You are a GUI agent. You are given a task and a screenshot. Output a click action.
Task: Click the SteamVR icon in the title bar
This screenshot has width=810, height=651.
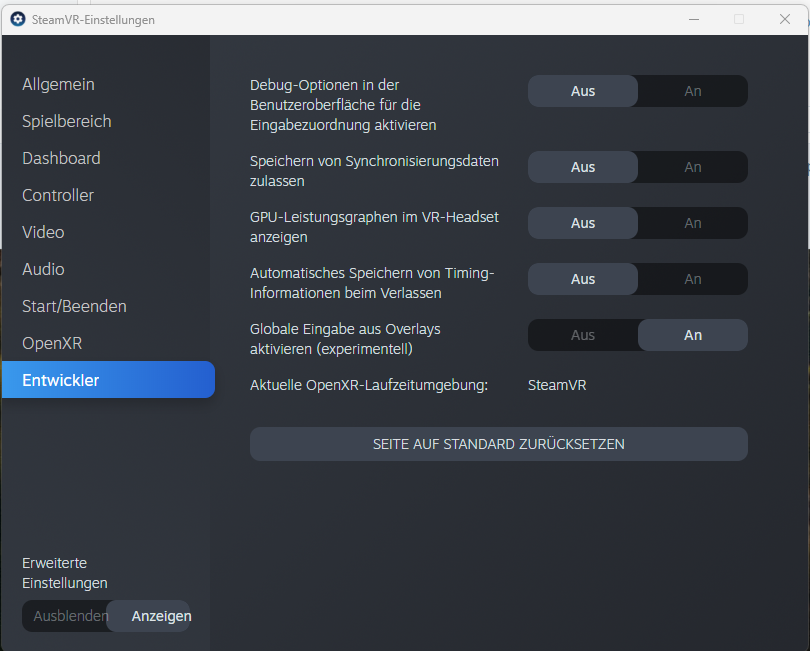[17, 19]
